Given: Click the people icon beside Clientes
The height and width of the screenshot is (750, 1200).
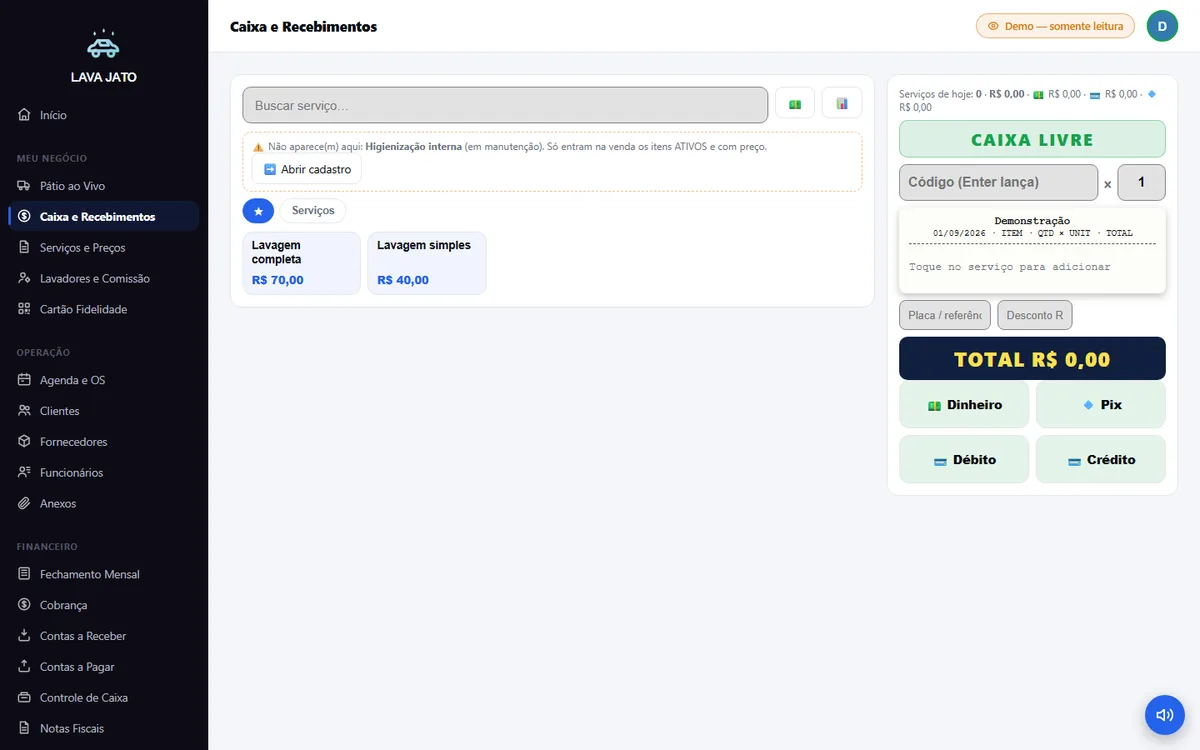Looking at the screenshot, I should [x=24, y=411].
